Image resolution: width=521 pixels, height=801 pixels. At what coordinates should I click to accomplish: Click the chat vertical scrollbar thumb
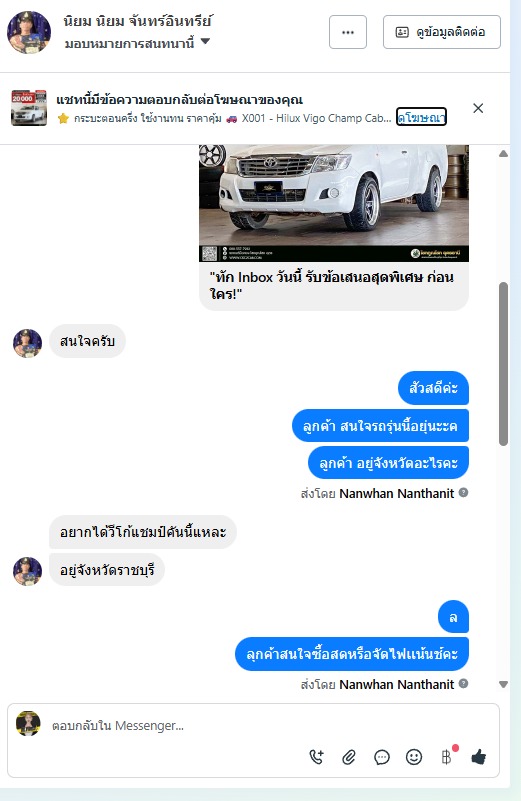coord(503,364)
